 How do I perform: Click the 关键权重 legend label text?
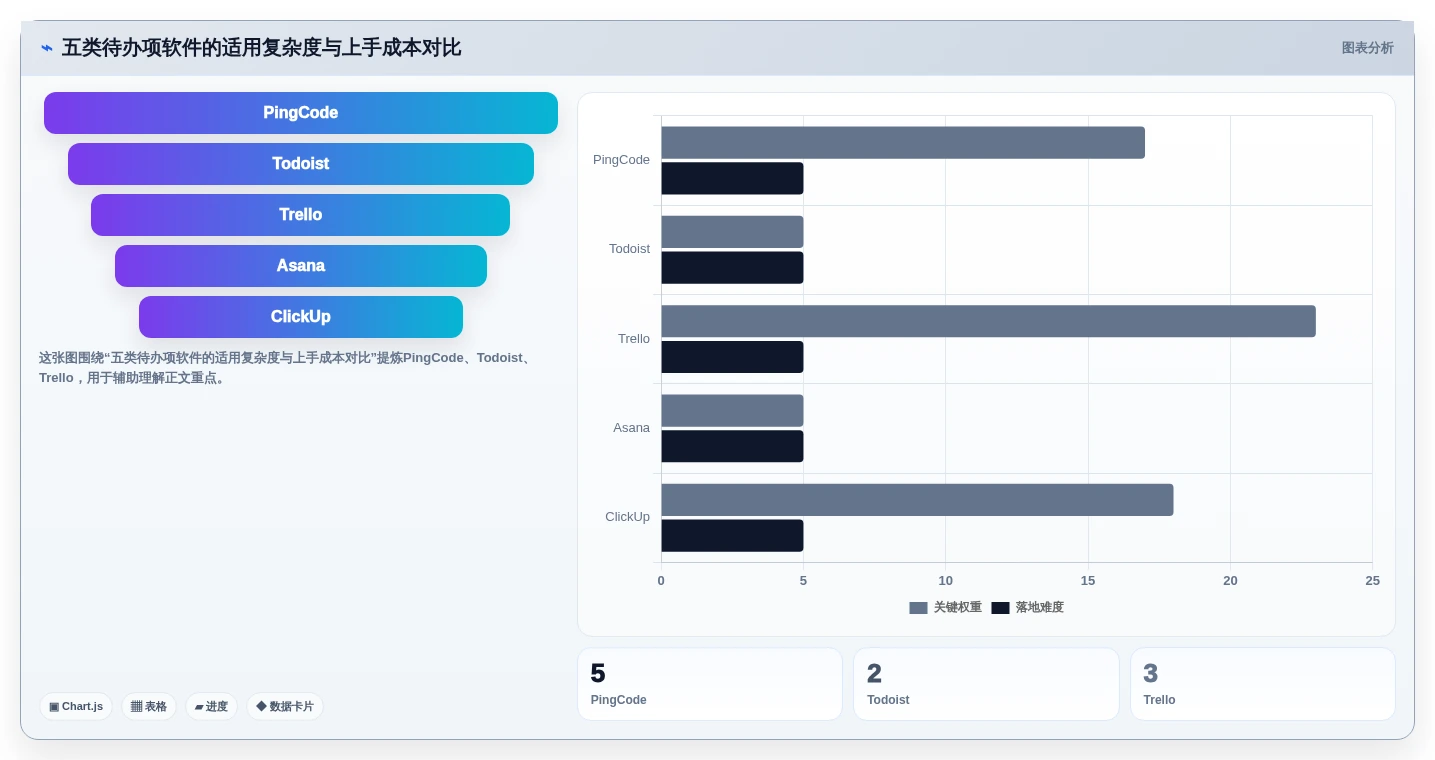coord(958,608)
